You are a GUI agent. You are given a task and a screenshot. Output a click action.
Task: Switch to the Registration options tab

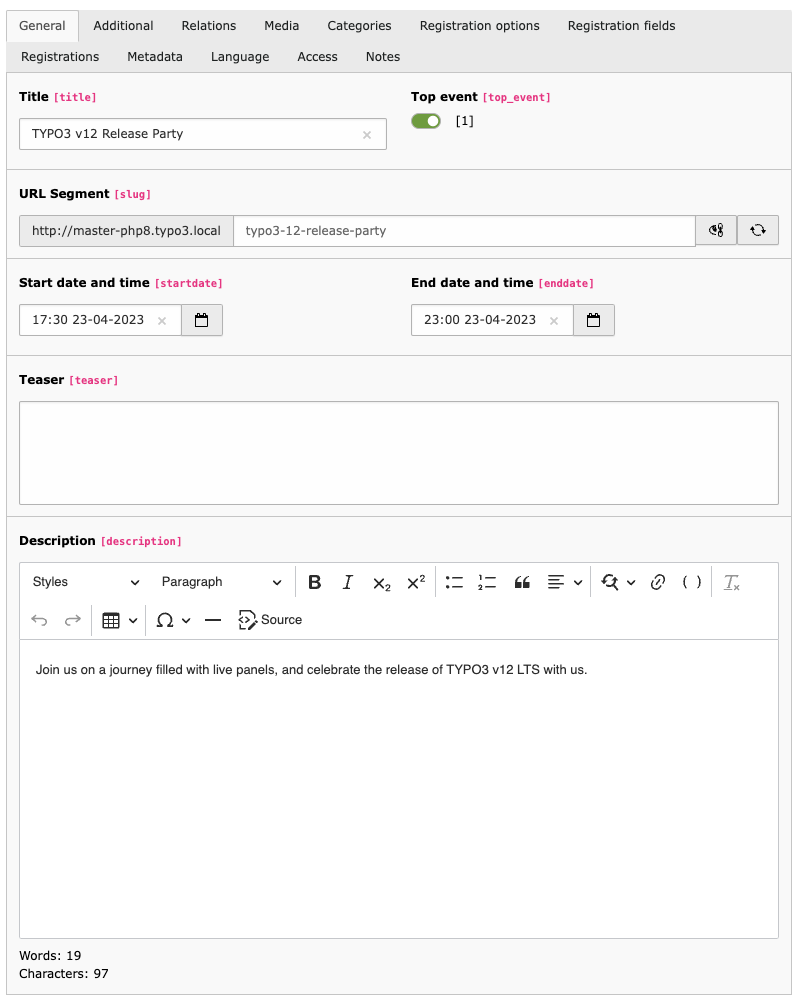tap(479, 26)
